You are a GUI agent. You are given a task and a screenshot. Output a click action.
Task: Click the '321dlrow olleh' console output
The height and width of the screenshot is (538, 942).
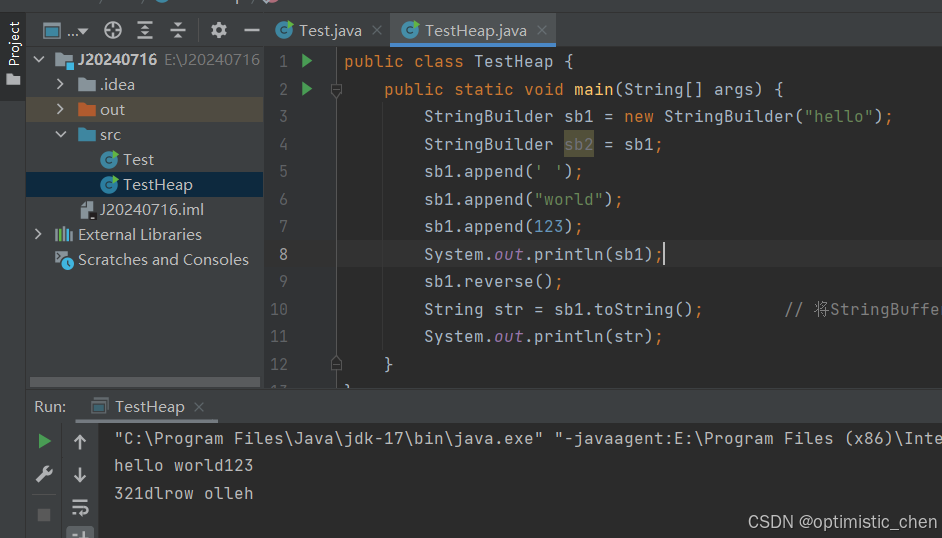click(183, 494)
